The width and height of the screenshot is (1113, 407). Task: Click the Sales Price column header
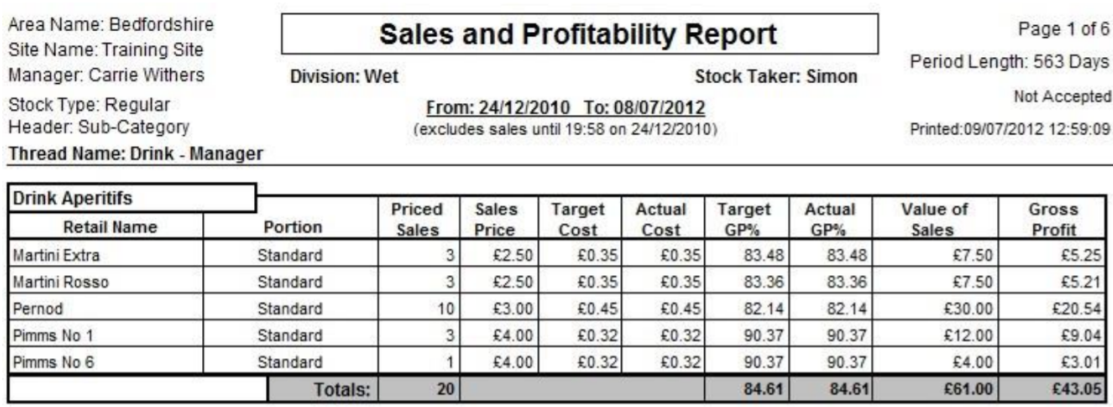tap(497, 219)
